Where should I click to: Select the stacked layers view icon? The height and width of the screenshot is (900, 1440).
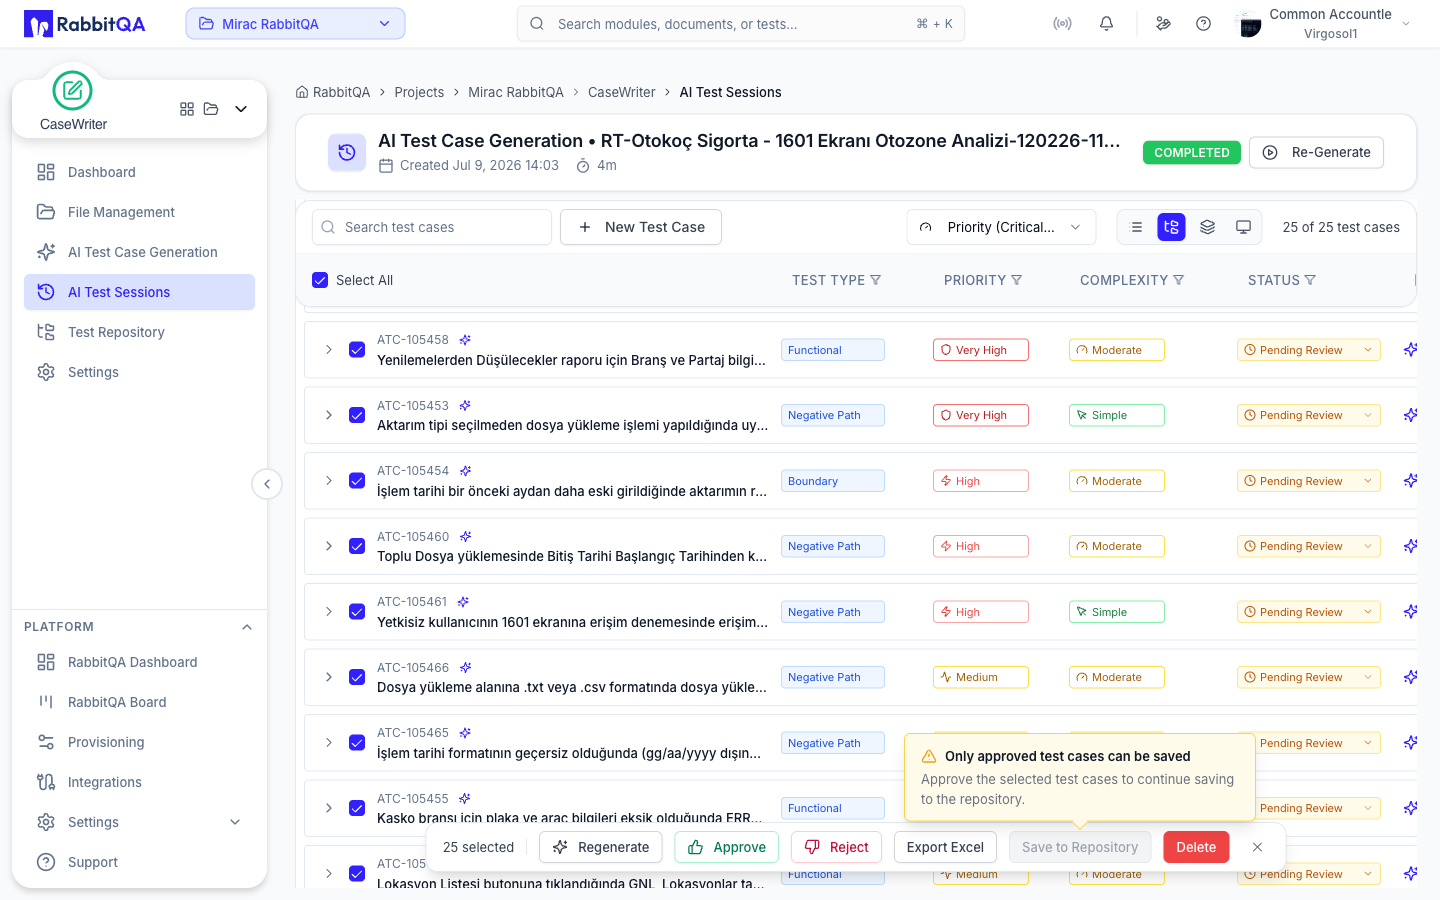pyautogui.click(x=1207, y=227)
